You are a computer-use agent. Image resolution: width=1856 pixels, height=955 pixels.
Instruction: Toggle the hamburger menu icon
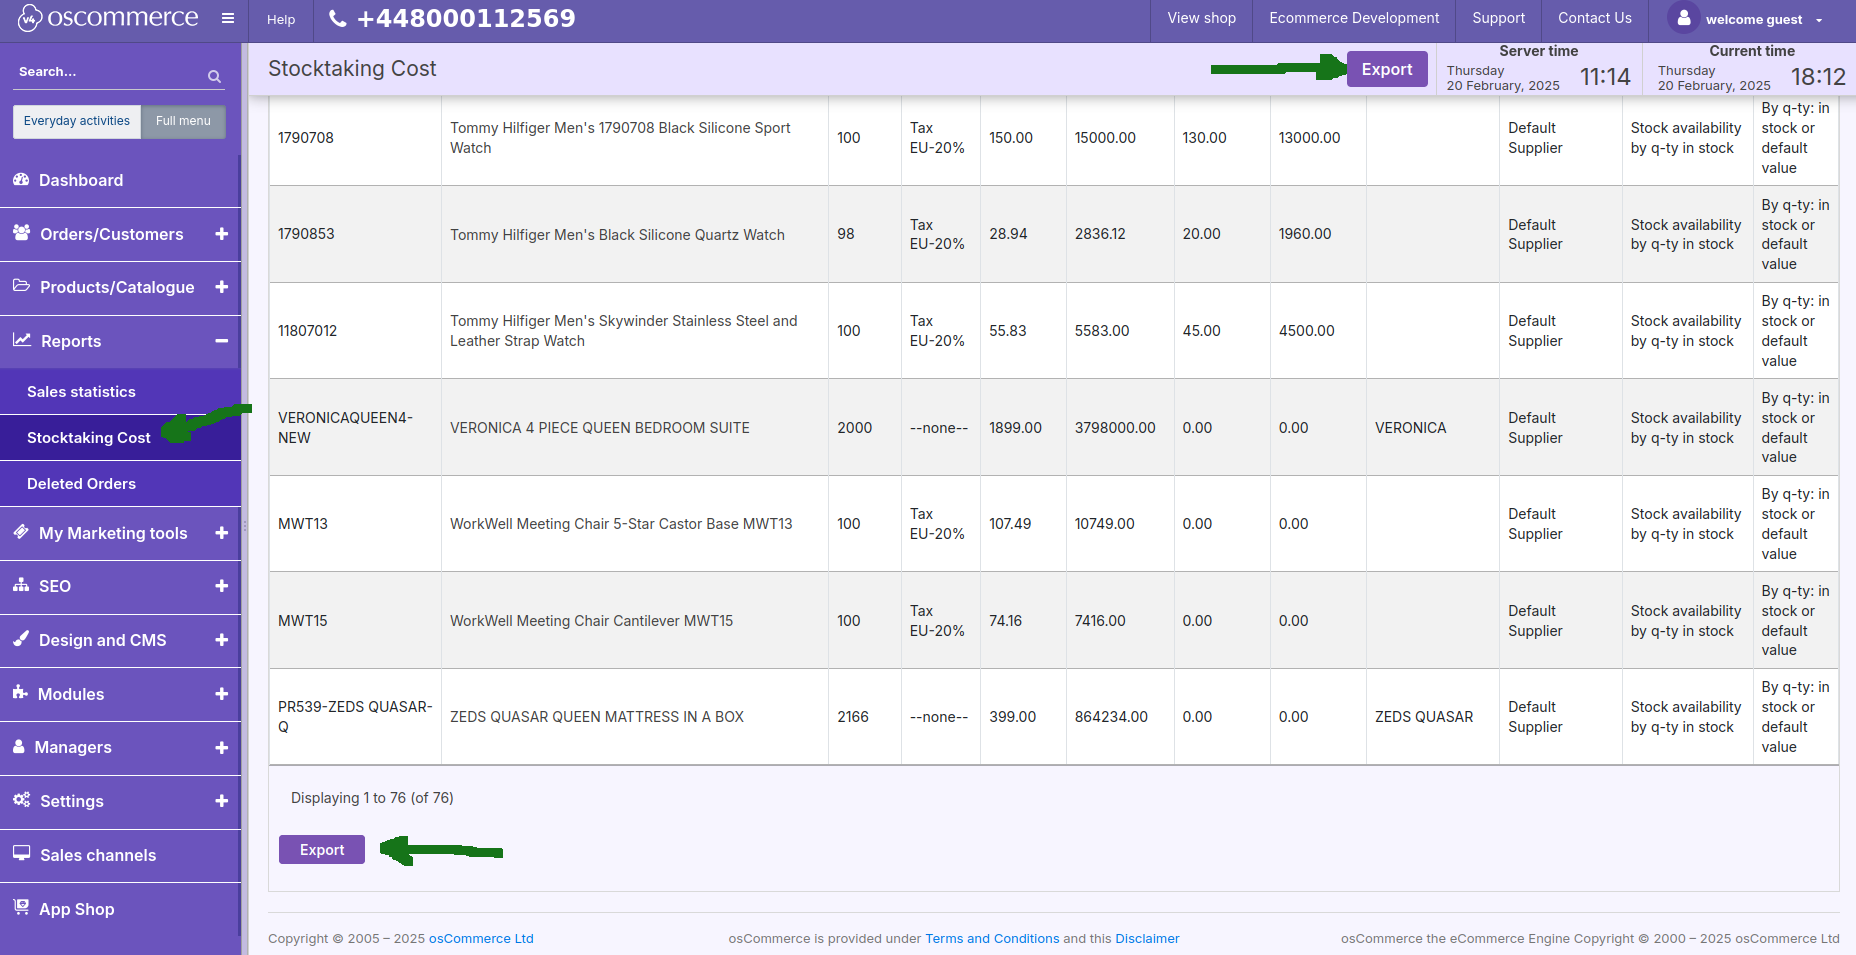coord(228,19)
